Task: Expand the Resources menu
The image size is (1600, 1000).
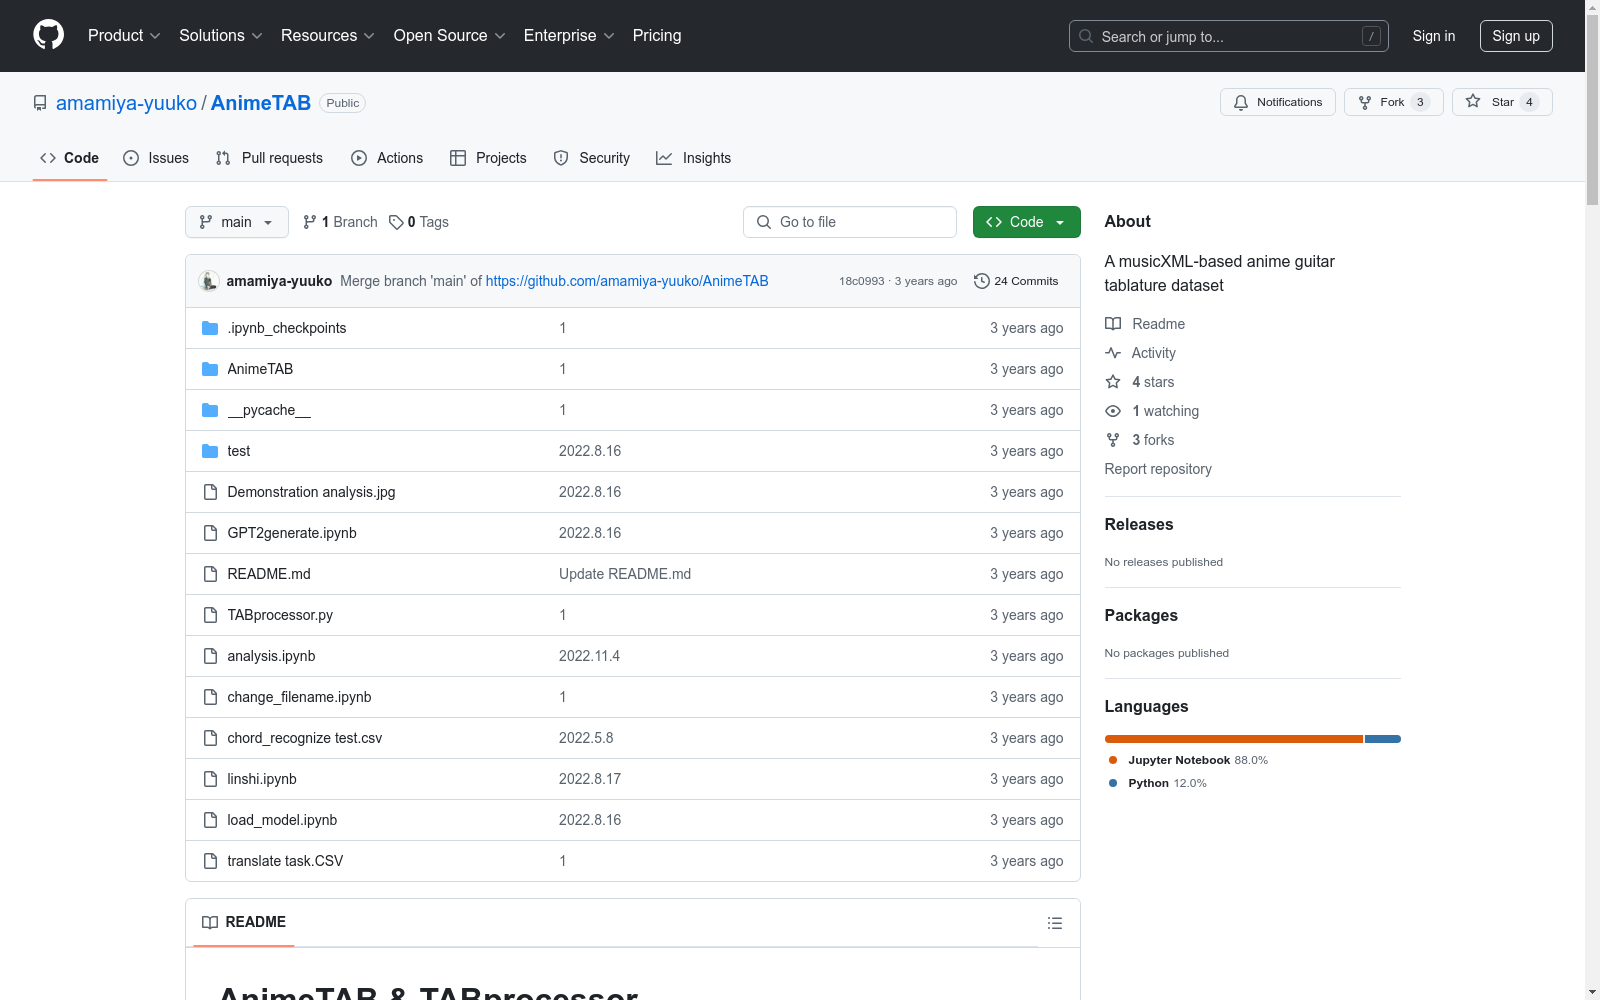Action: 328,35
